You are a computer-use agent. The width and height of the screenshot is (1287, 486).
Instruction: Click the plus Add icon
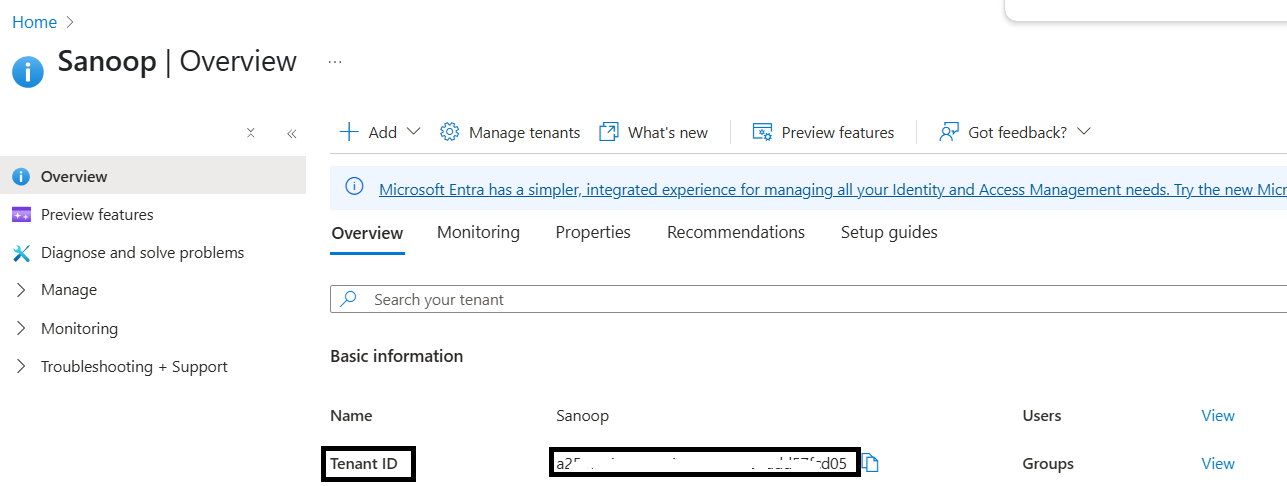[349, 132]
